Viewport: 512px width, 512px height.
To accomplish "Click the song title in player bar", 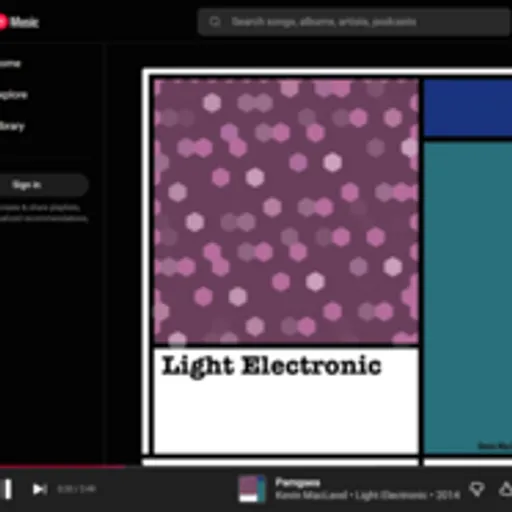I will 298,482.
